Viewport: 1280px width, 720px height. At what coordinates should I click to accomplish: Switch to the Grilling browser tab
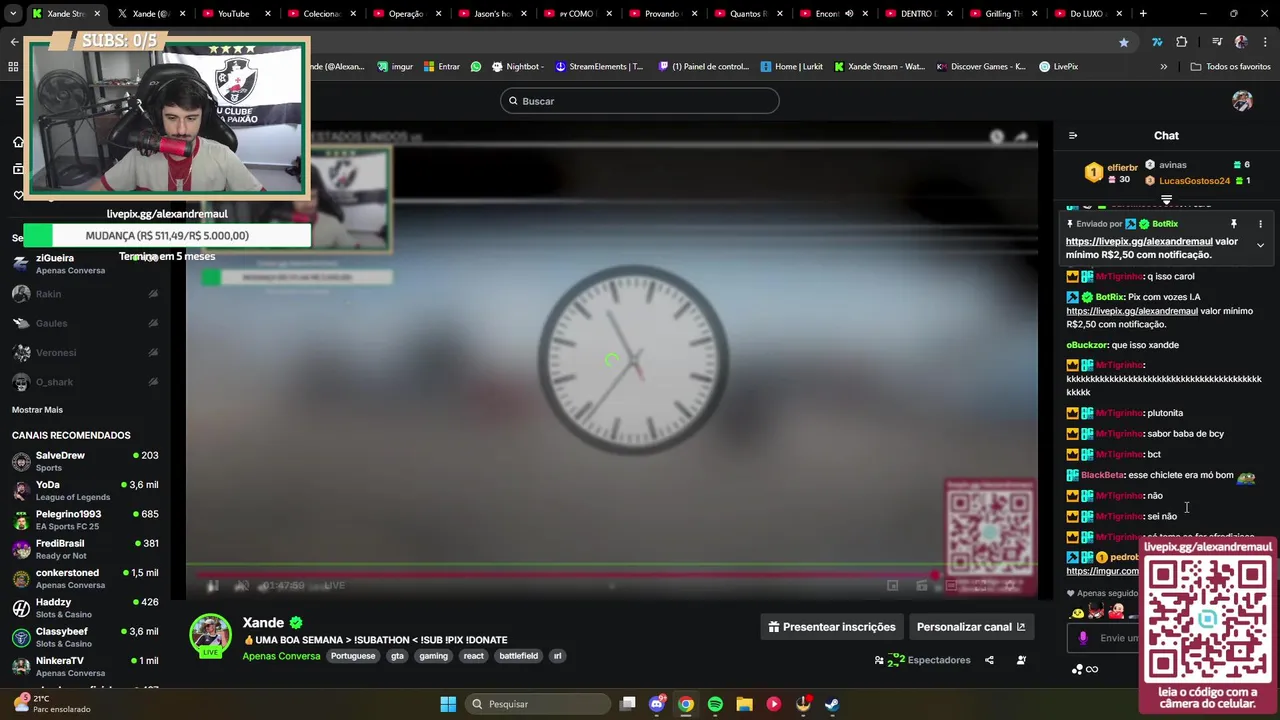1003,14
